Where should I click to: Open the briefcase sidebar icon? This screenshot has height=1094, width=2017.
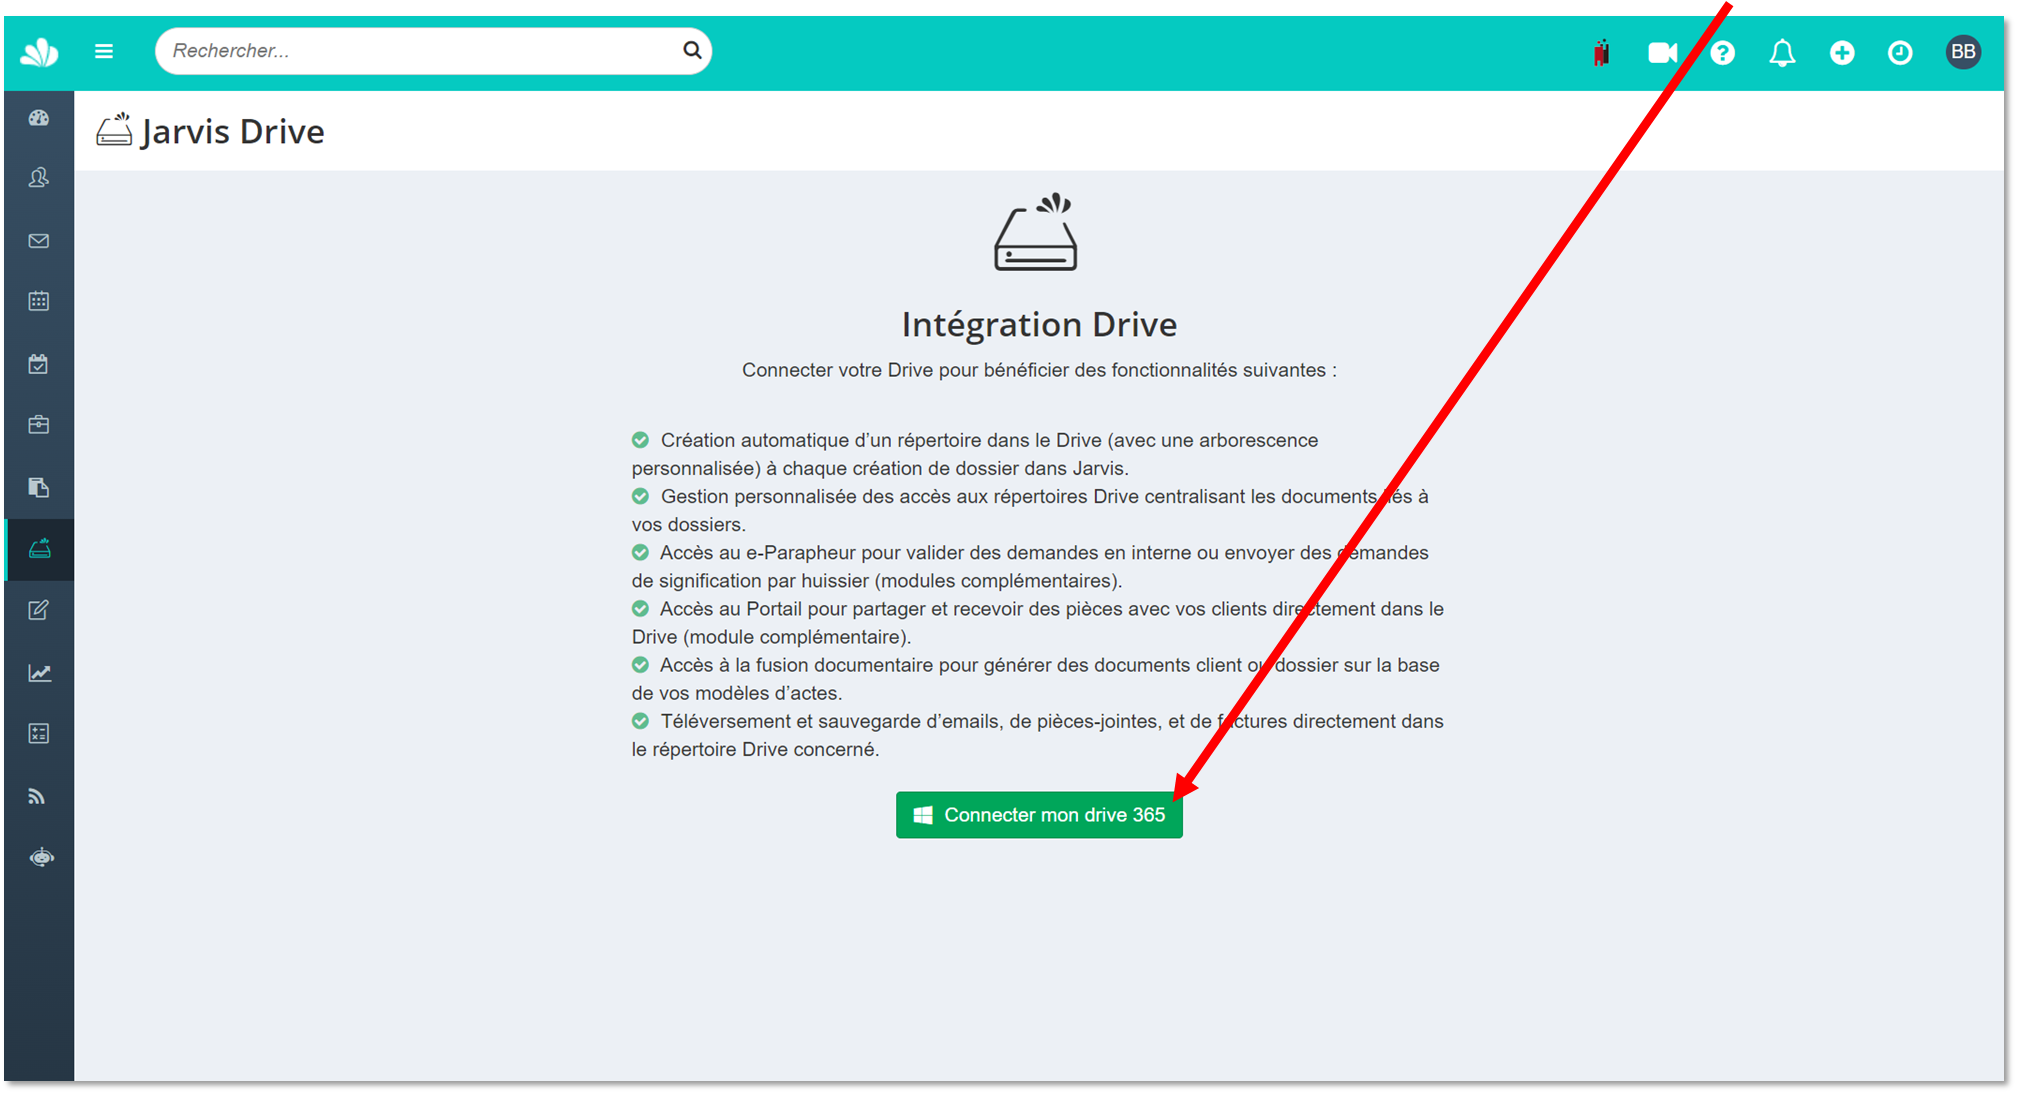39,425
